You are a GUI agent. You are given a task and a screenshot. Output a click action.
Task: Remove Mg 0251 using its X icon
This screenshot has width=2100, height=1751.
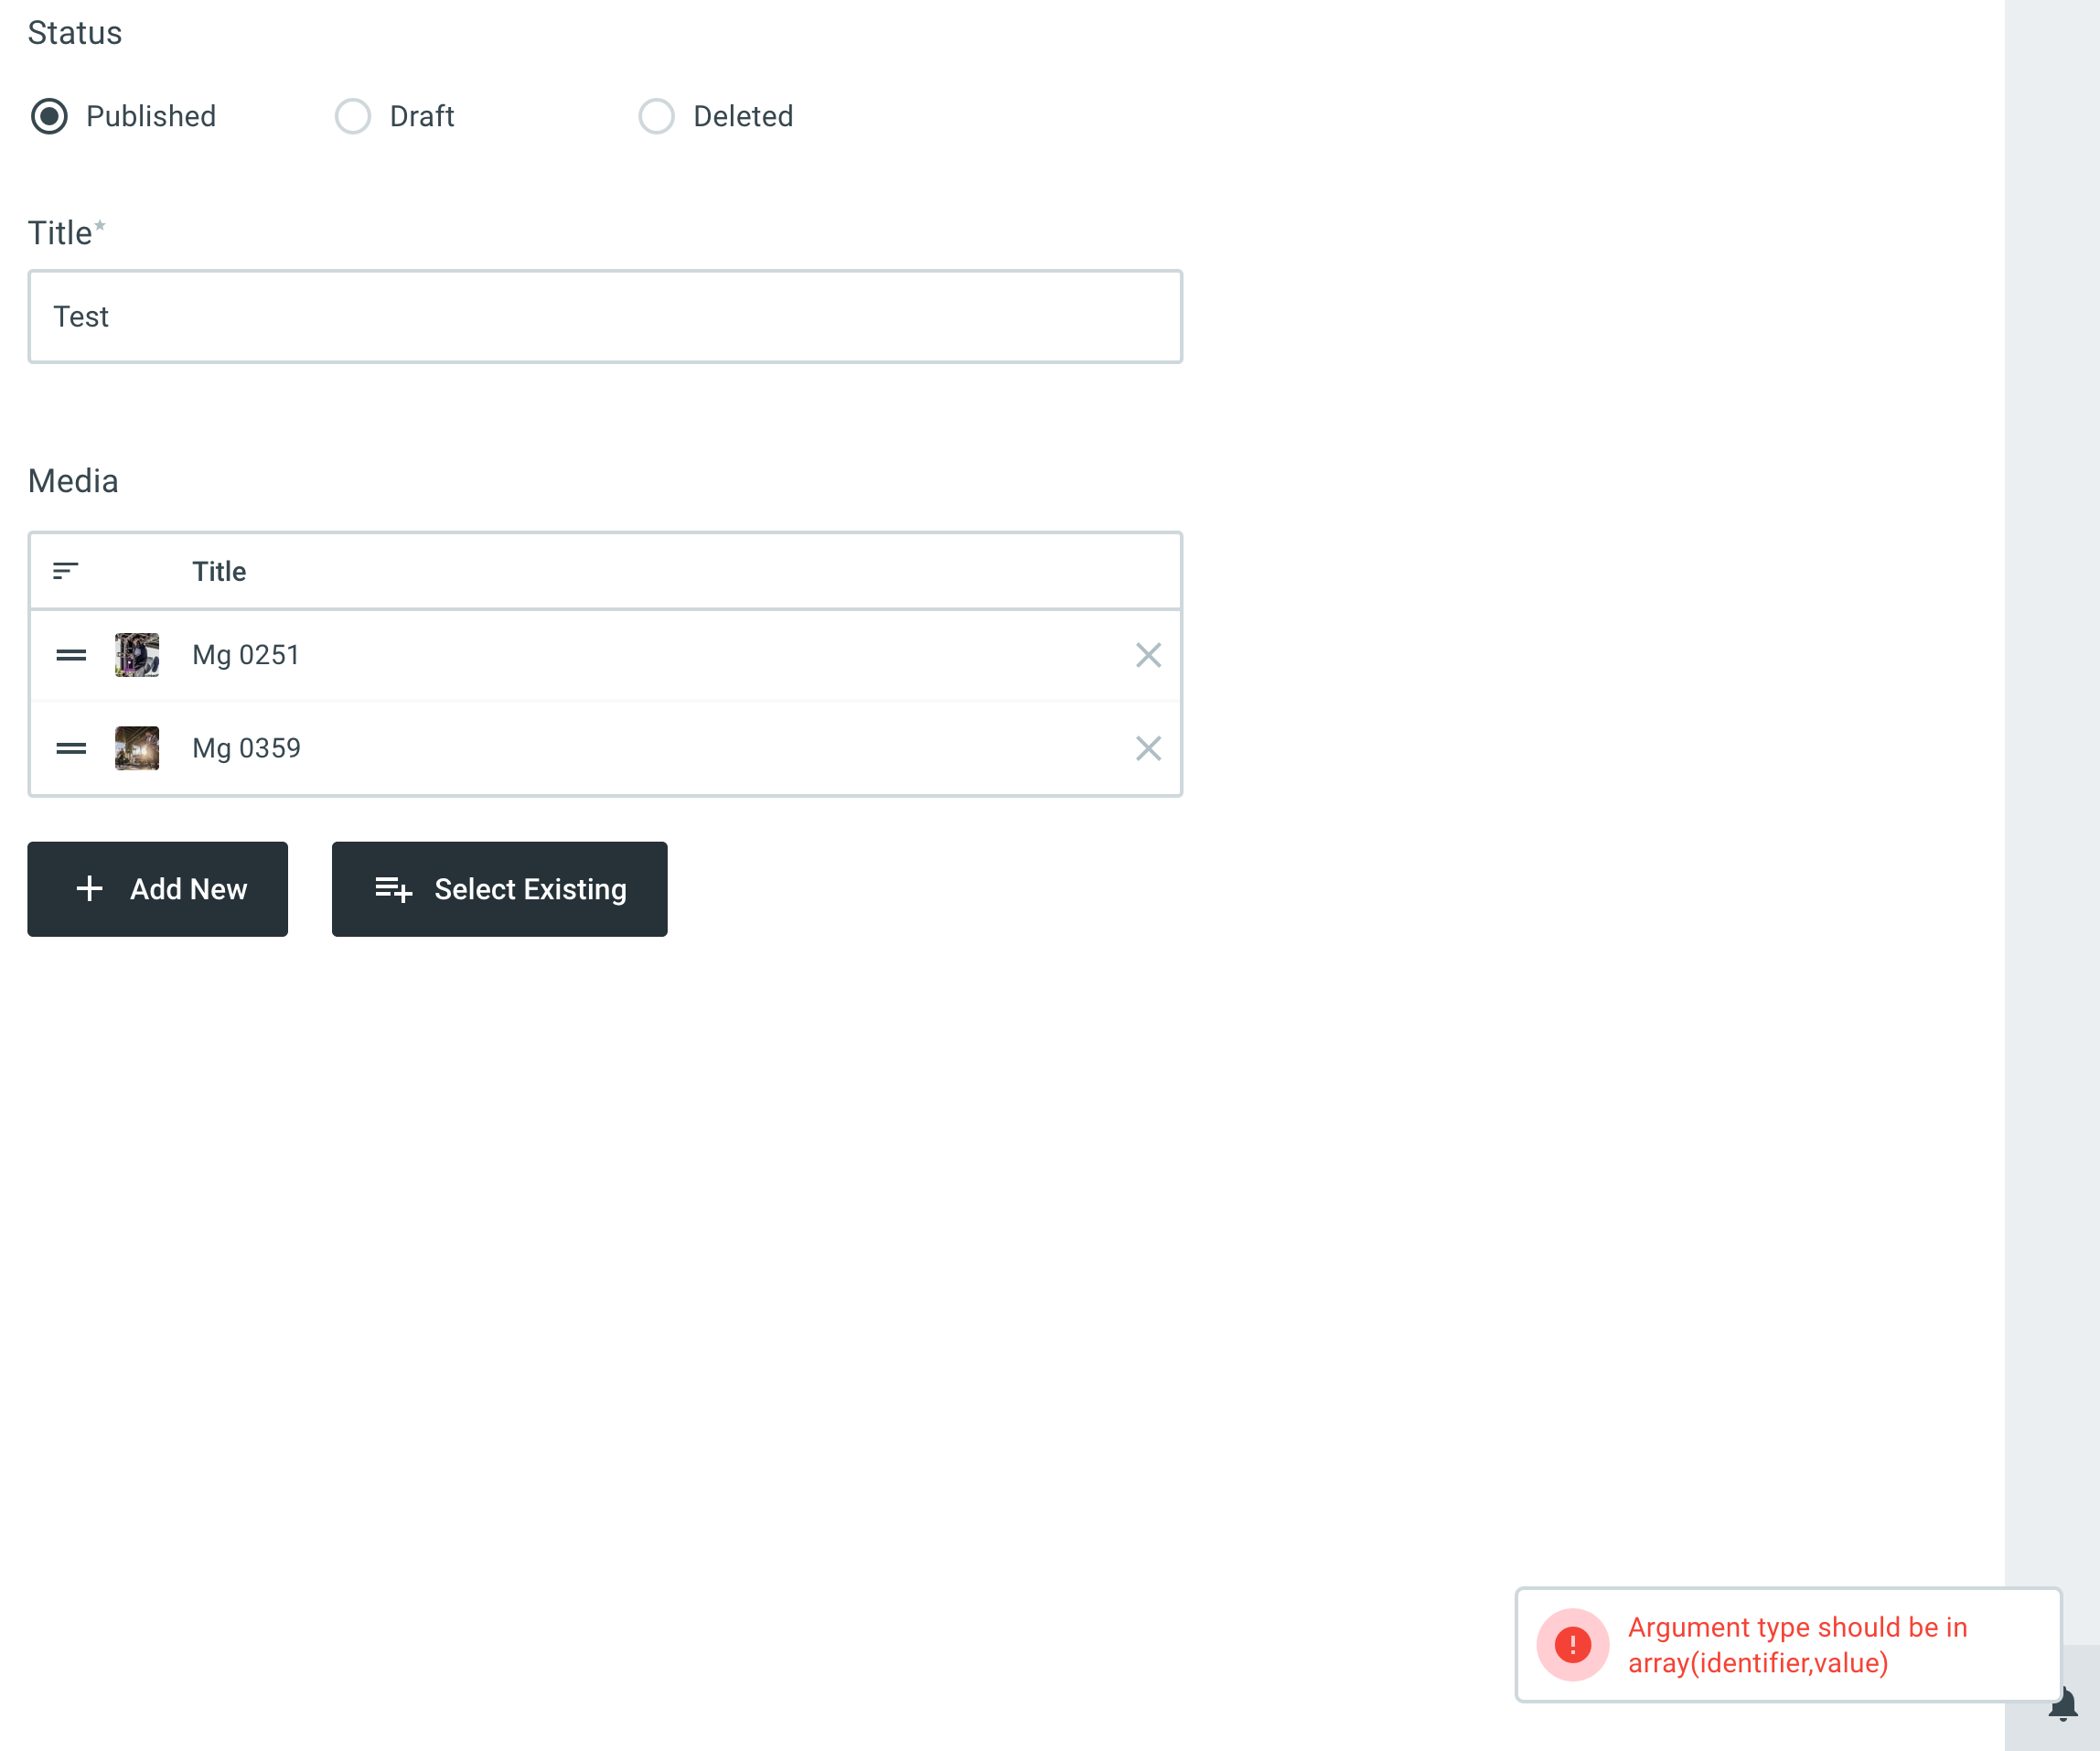[x=1148, y=655]
